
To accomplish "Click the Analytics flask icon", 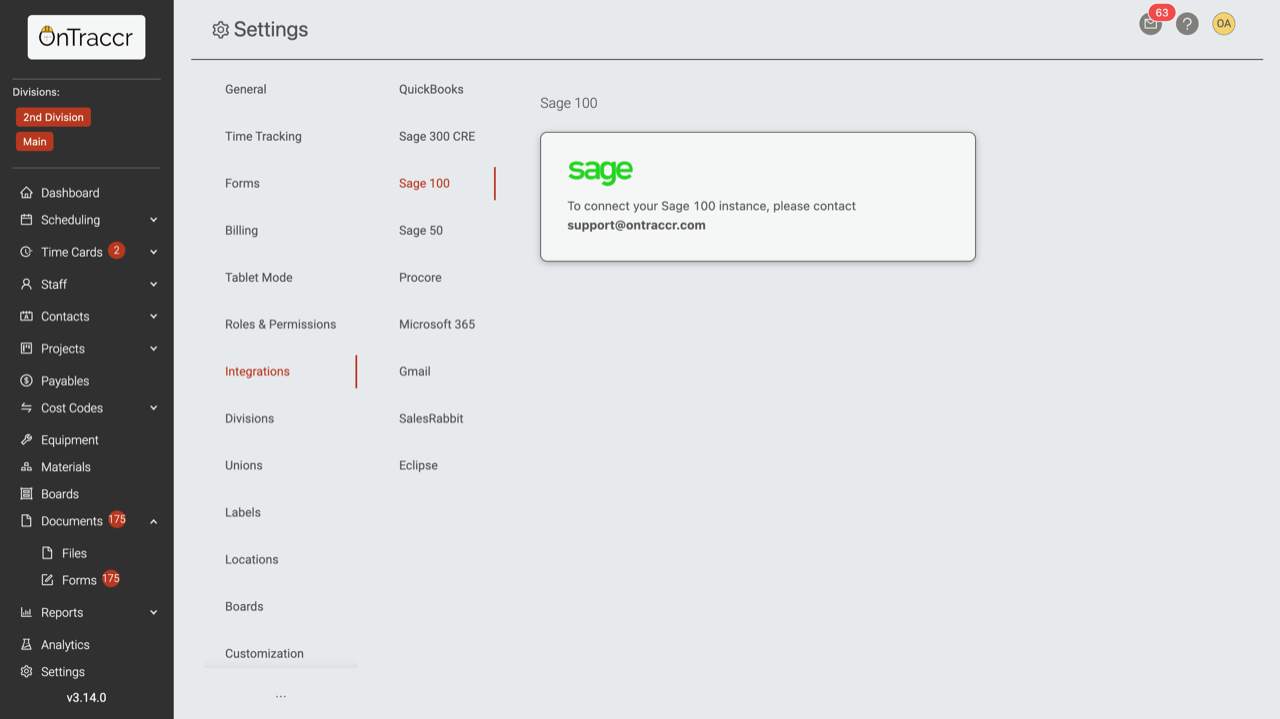I will click(x=27, y=644).
